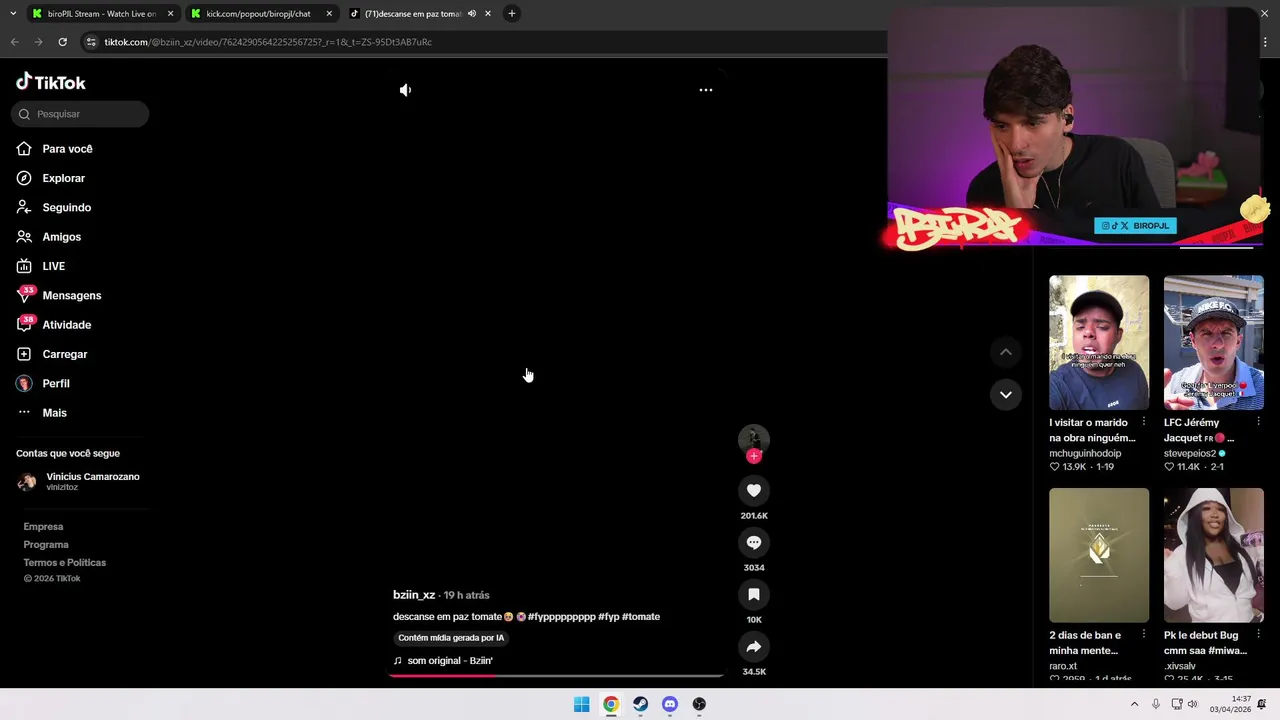Like the video with 201.6K likes

click(x=754, y=490)
